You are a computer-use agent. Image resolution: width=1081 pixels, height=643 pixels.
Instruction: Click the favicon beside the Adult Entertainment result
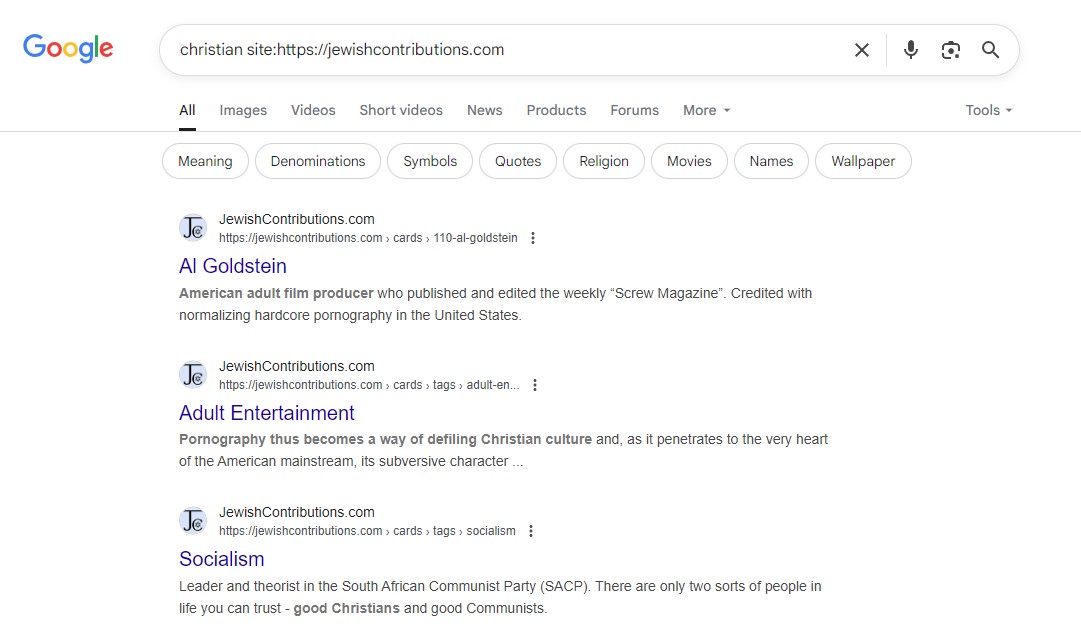193,374
